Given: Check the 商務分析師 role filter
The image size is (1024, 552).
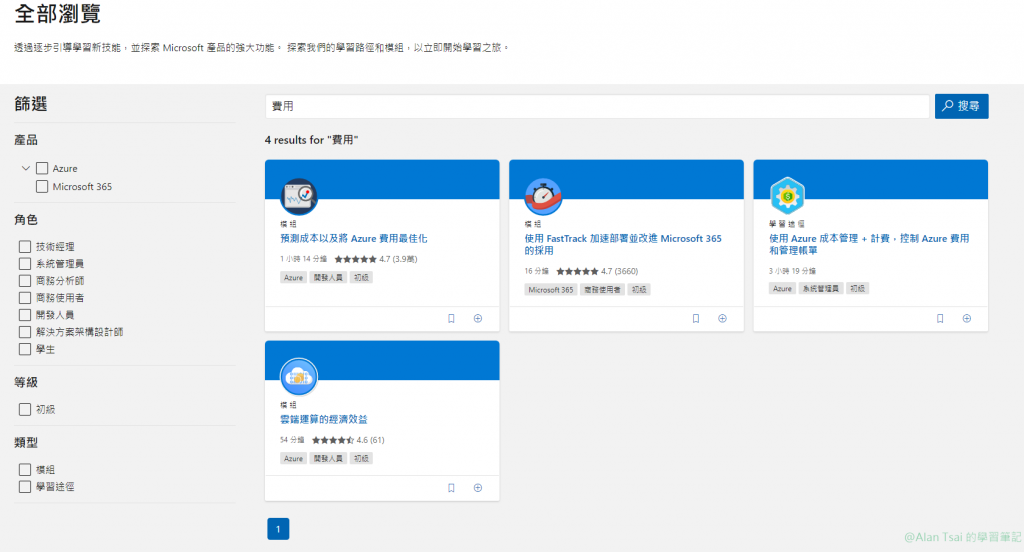Looking at the screenshot, I should point(25,280).
